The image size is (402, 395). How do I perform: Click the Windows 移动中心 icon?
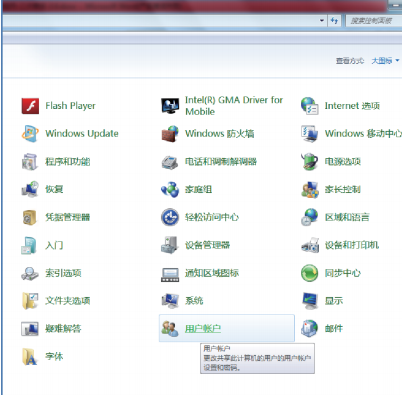click(x=310, y=134)
